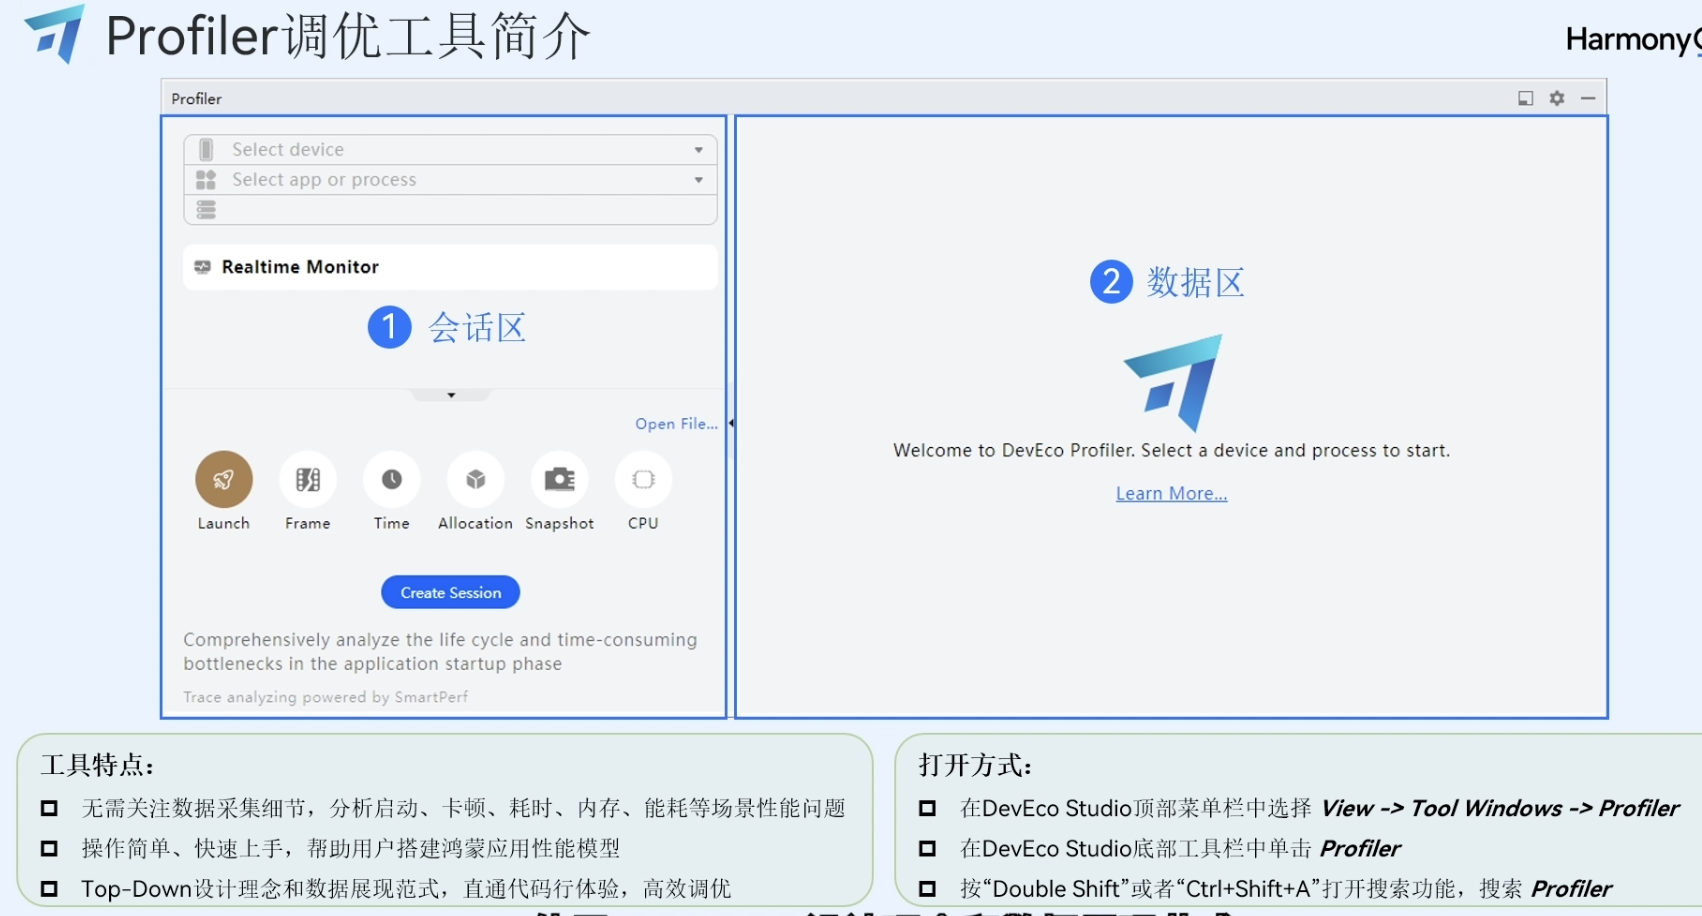Click the Profiler调优工具简介 slide title
Screen dimensions: 1702x916
pos(348,35)
